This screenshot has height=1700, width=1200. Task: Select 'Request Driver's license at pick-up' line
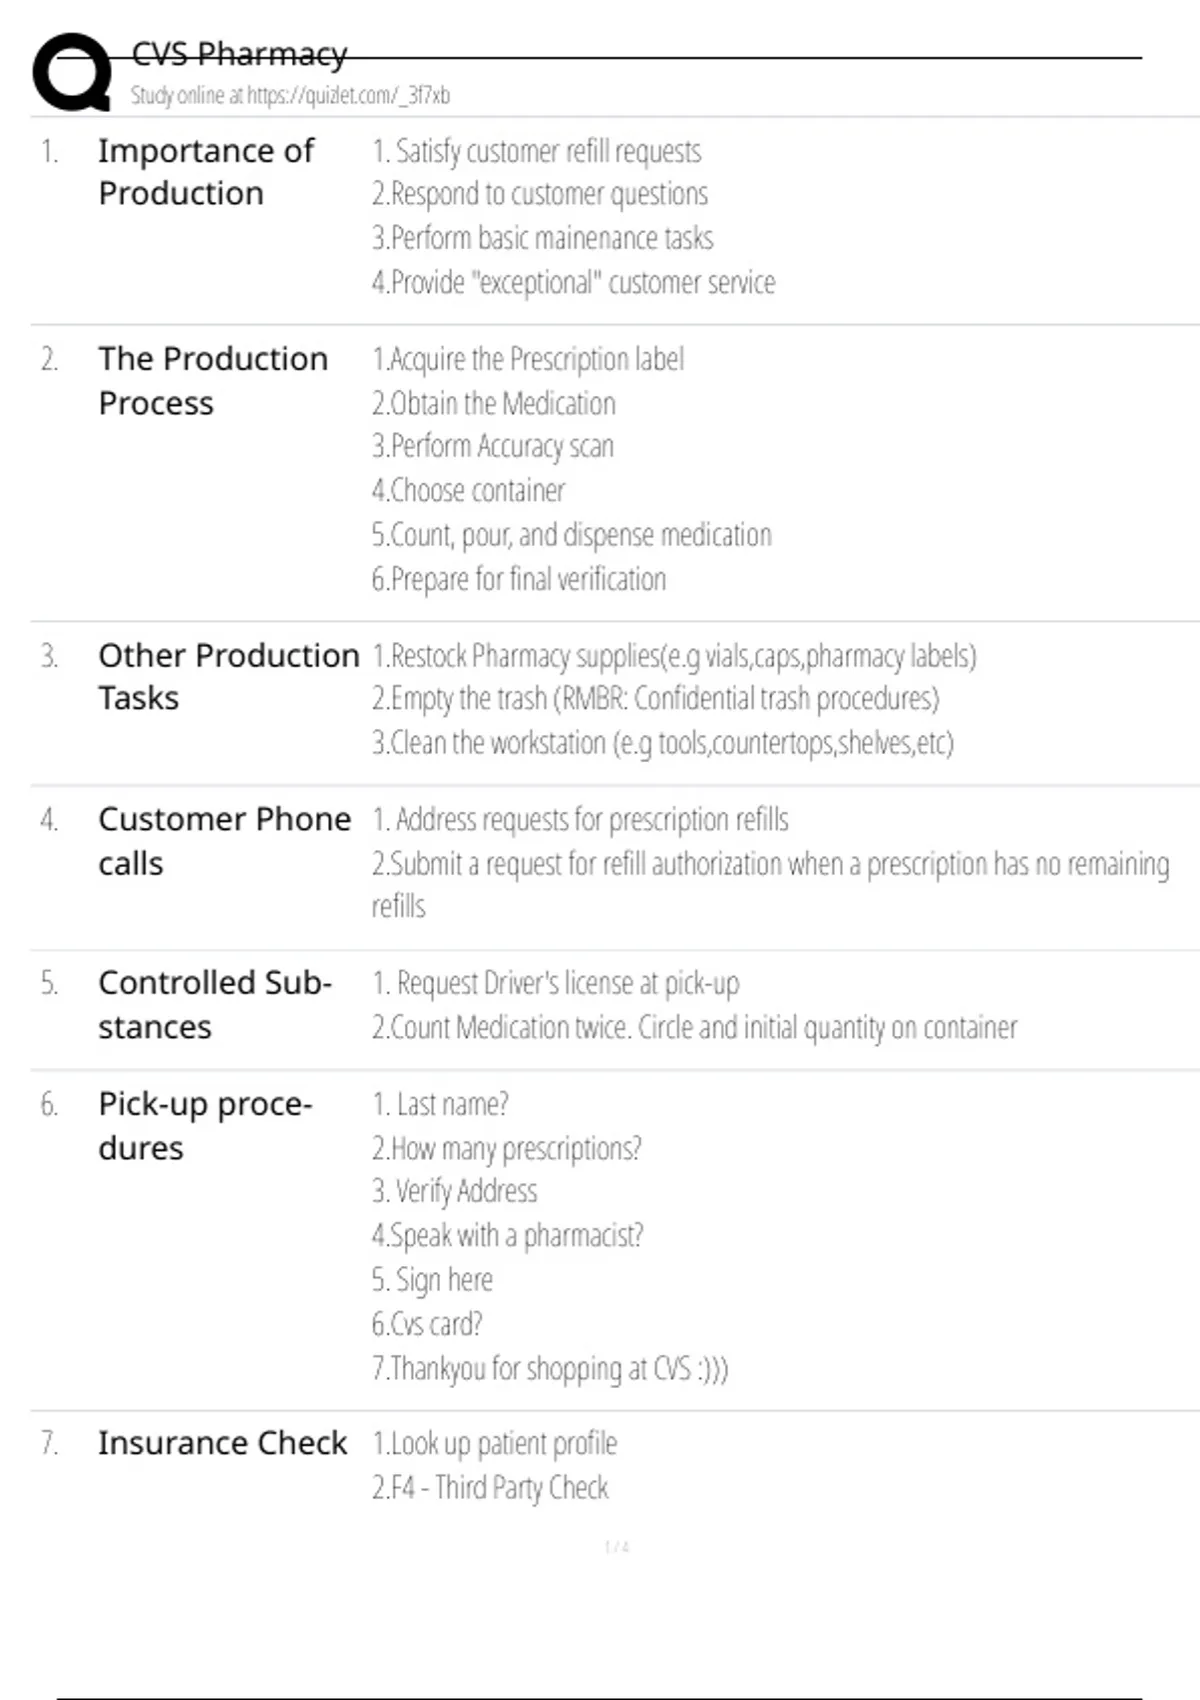556,983
